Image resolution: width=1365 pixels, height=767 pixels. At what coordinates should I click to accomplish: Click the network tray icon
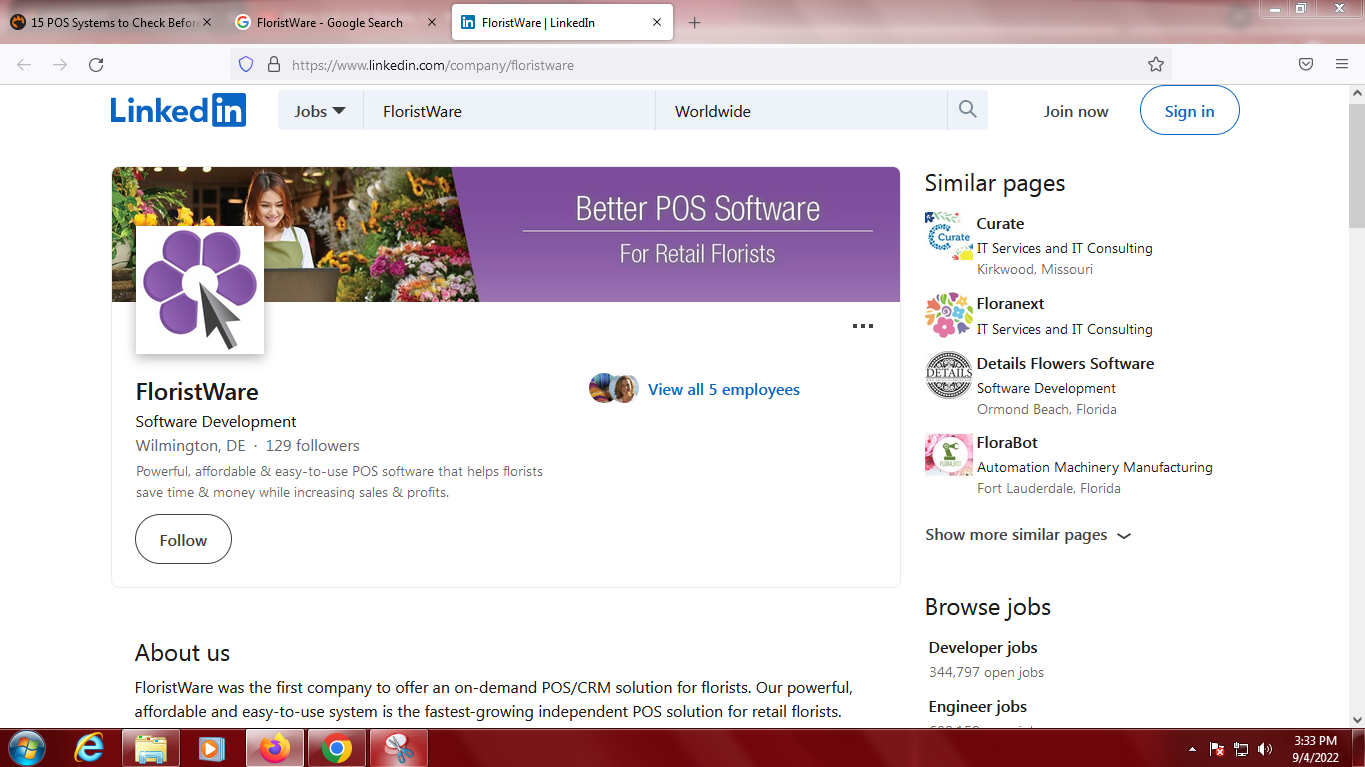(1241, 748)
